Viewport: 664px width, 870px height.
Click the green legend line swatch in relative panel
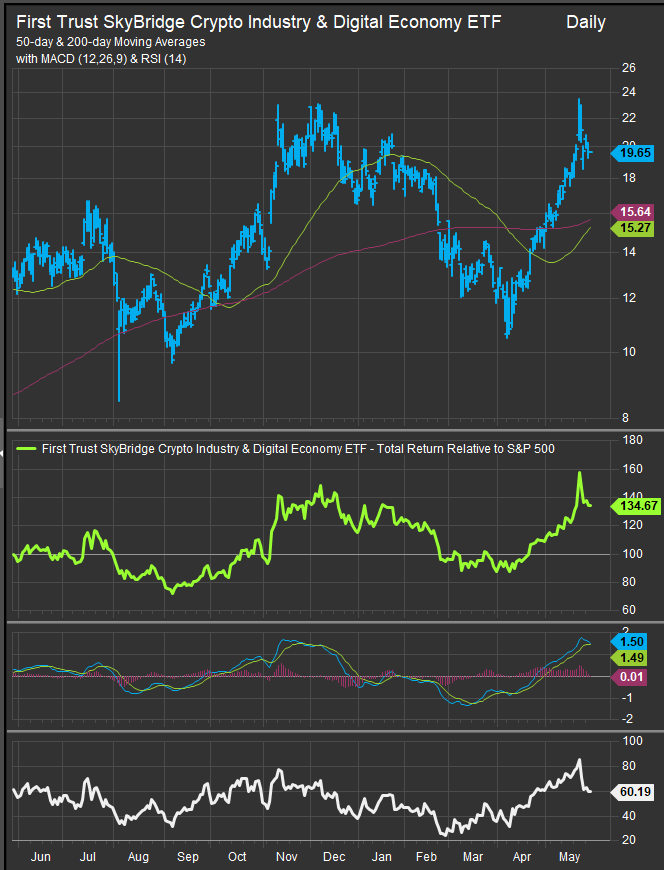coord(26,449)
